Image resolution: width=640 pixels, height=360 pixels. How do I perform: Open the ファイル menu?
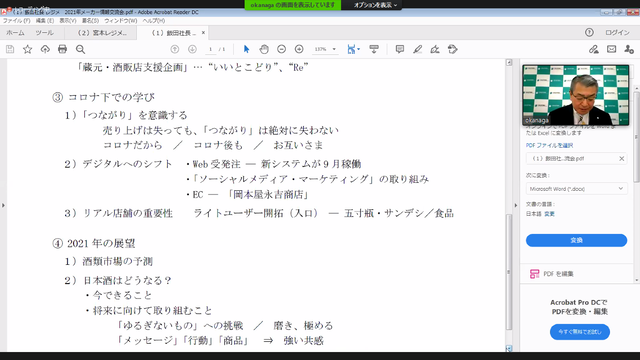click(x=16, y=20)
